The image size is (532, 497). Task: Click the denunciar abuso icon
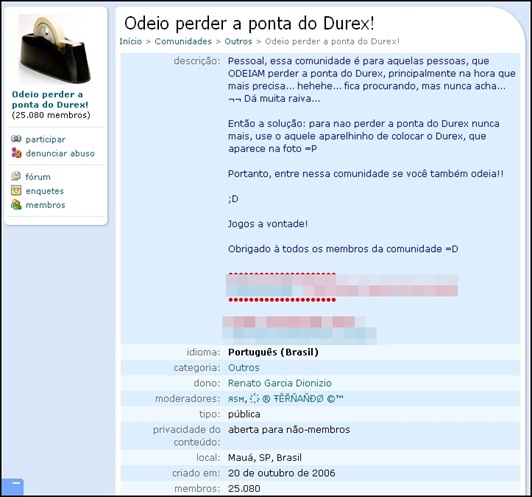click(16, 153)
